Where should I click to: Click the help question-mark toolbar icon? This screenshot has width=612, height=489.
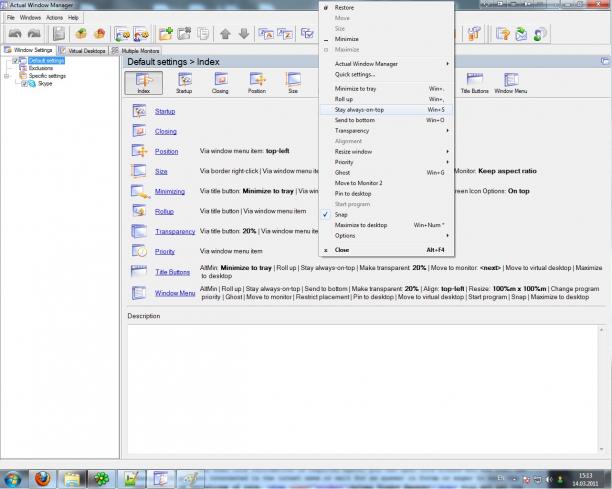tap(503, 34)
